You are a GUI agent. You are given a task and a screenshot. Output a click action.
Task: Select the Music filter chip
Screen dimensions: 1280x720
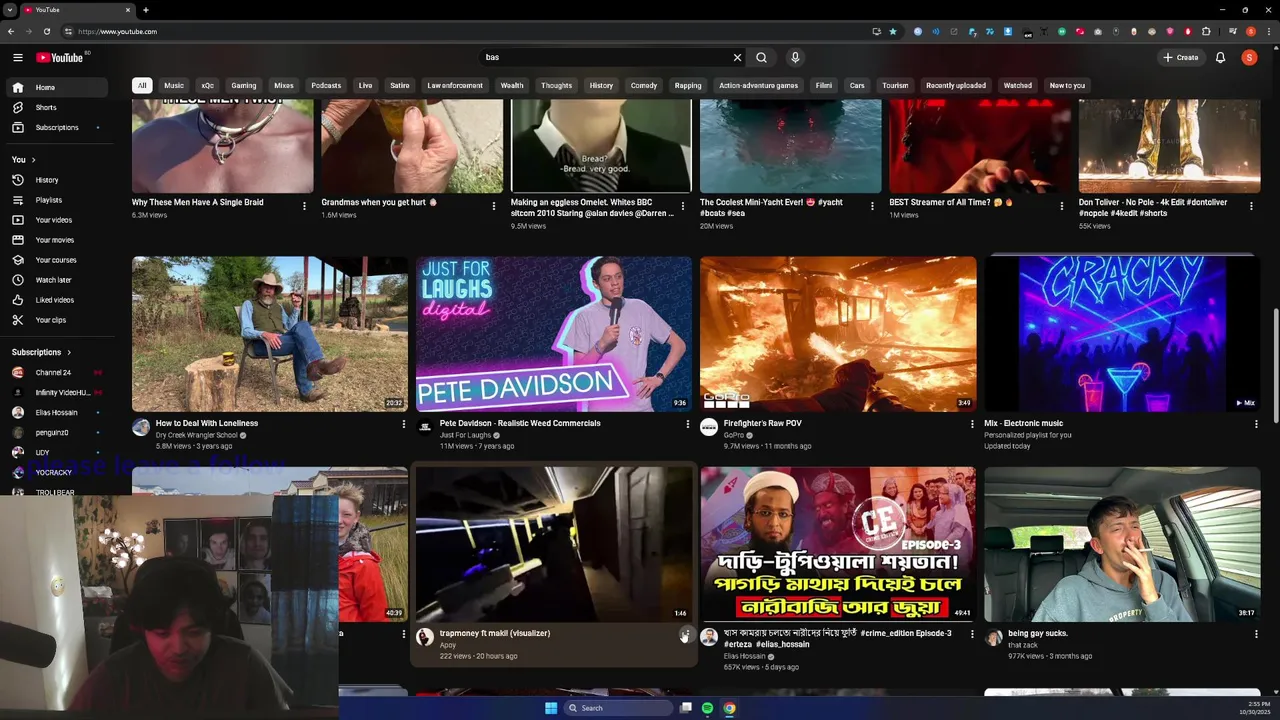pyautogui.click(x=174, y=85)
